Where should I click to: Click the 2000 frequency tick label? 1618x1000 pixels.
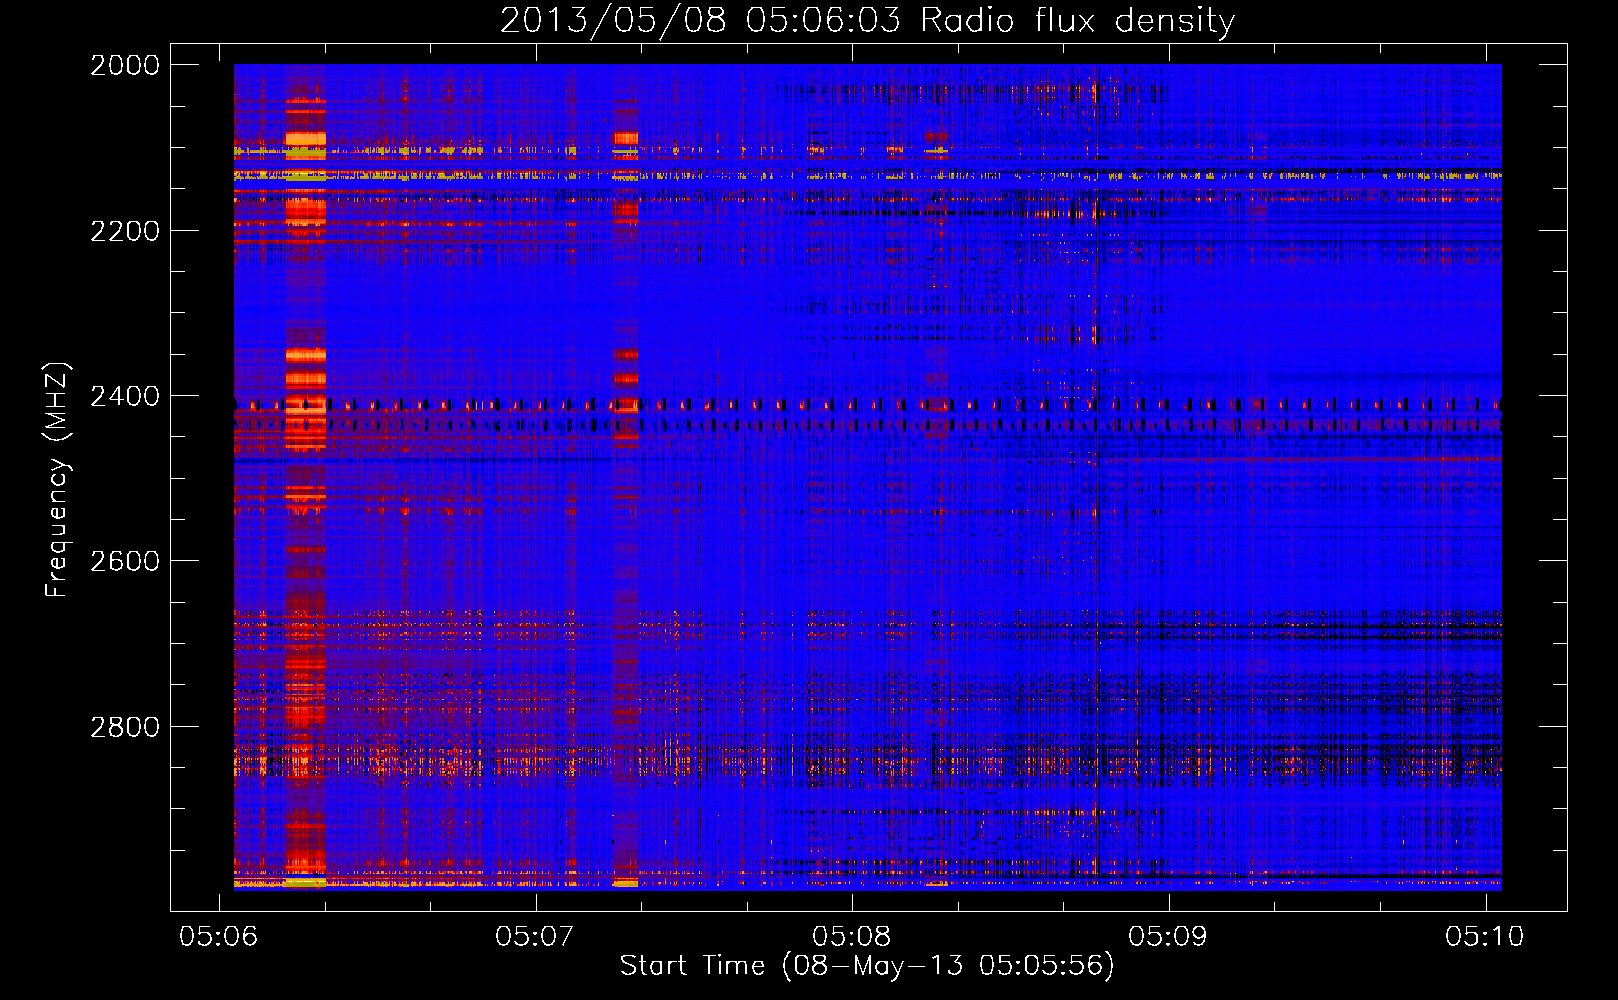click(125, 65)
